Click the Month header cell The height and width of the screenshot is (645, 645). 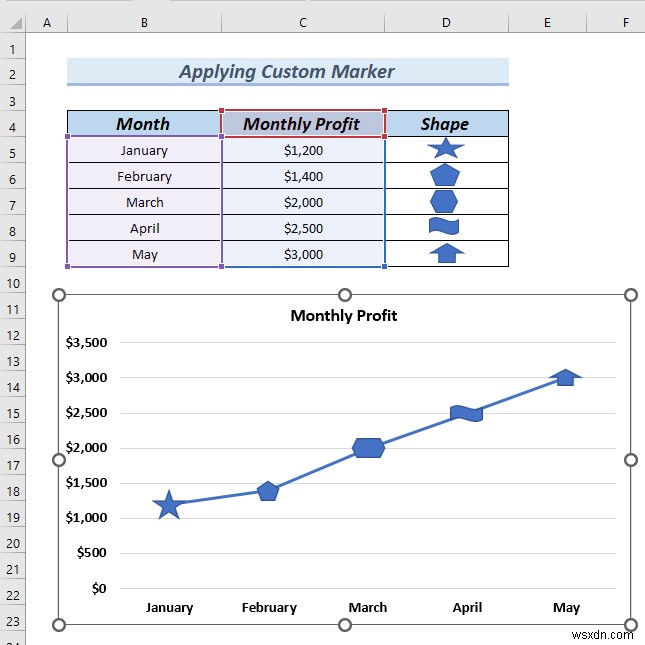click(x=143, y=124)
